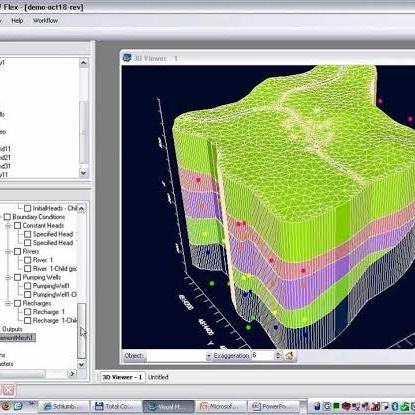Click the model tree scrollbar down arrow

pyautogui.click(x=82, y=364)
